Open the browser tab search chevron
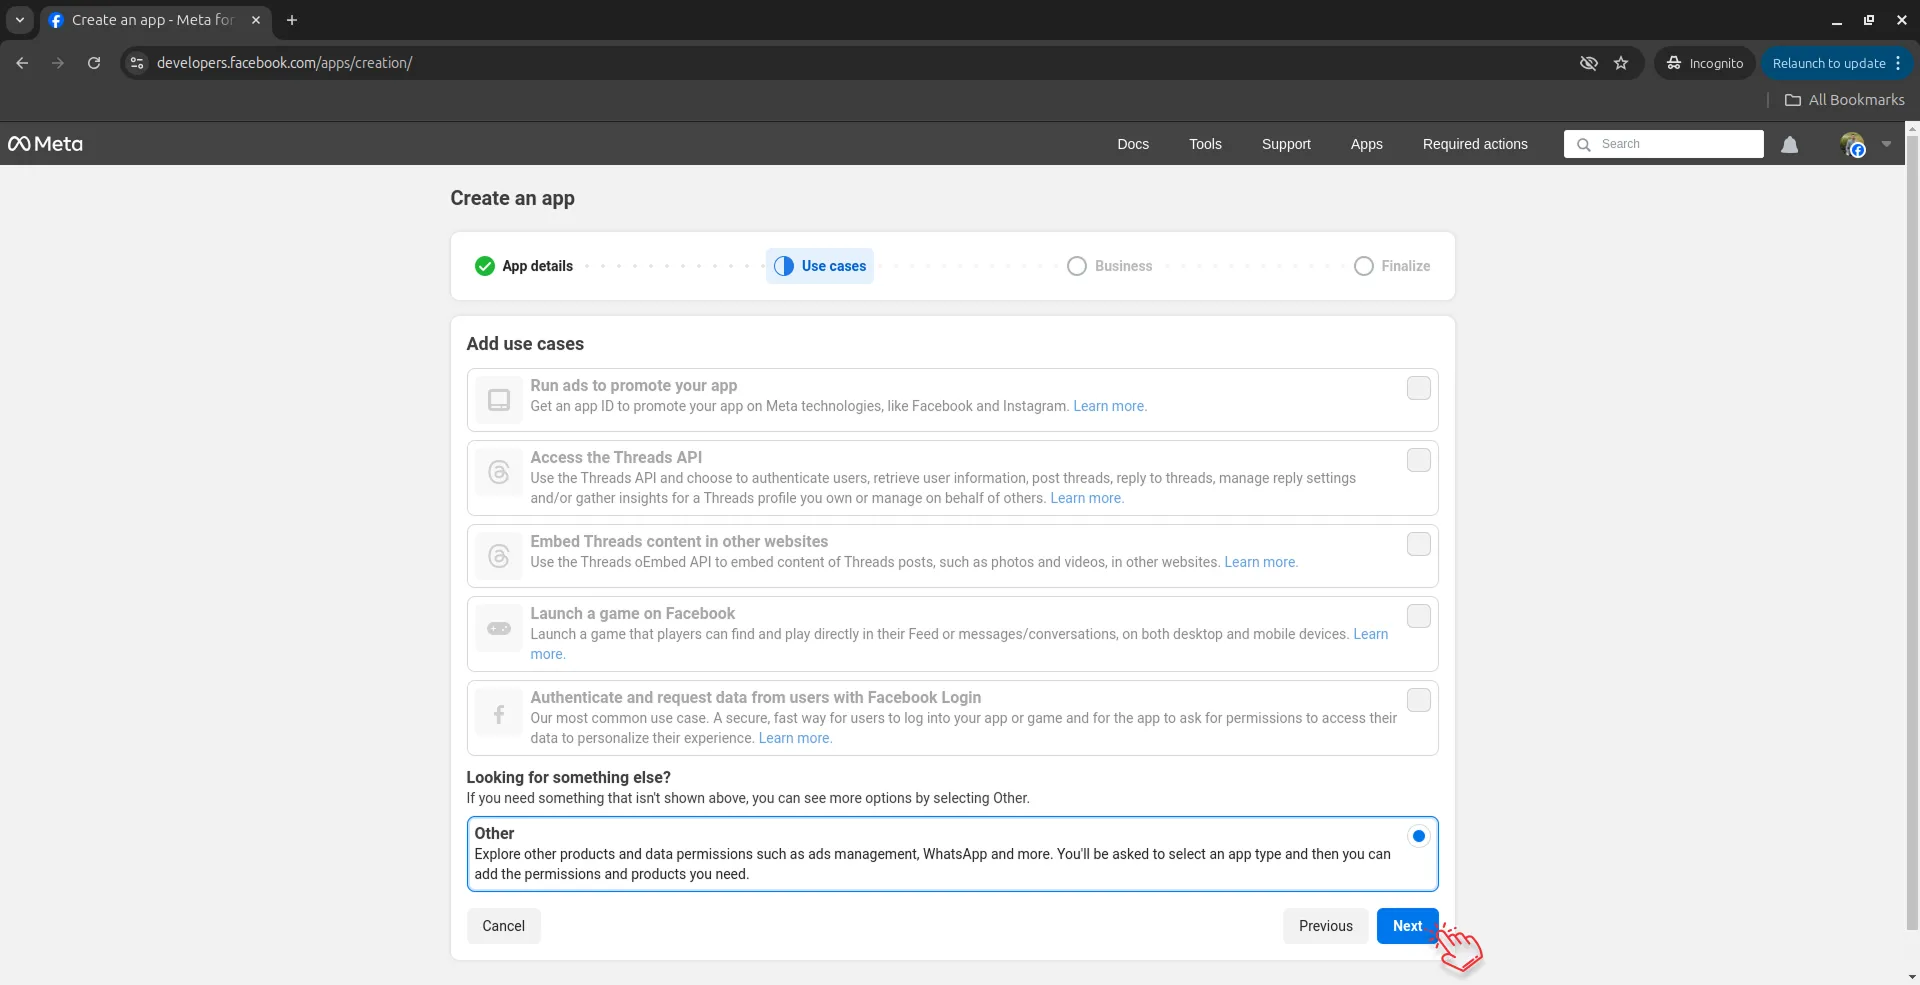 19,20
